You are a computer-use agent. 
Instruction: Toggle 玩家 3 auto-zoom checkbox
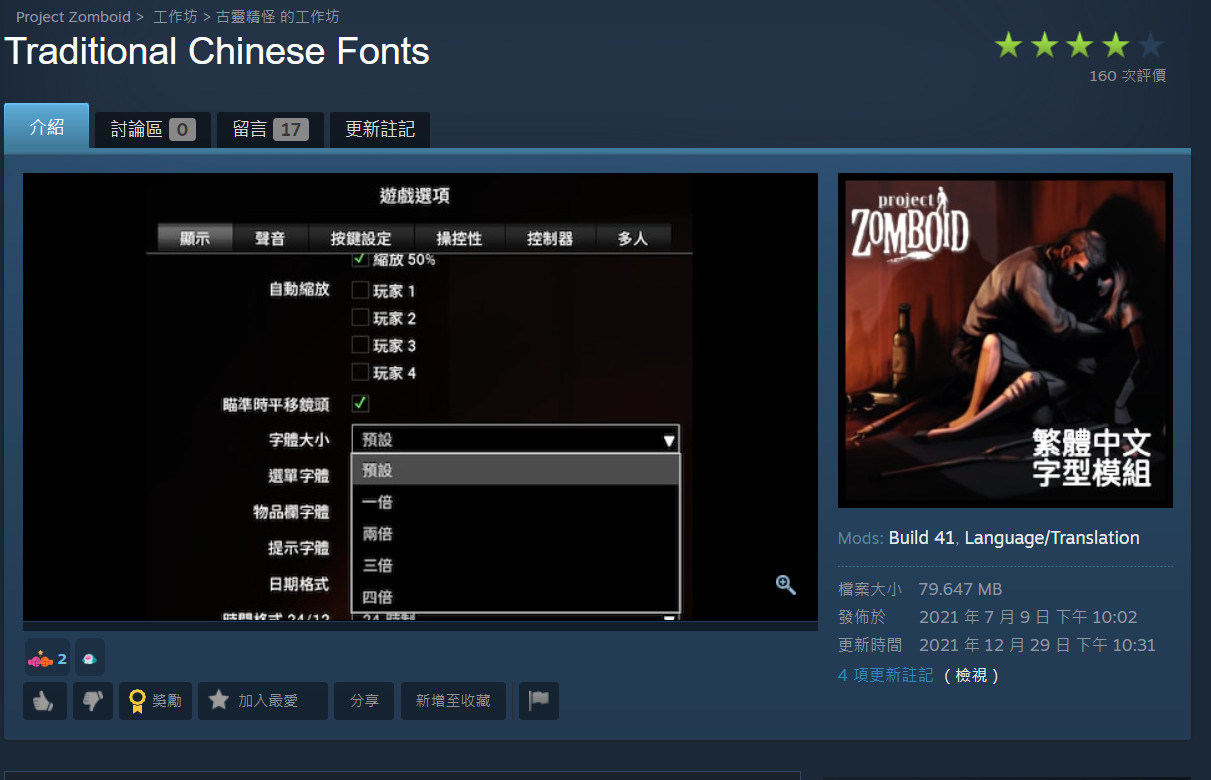[x=361, y=345]
